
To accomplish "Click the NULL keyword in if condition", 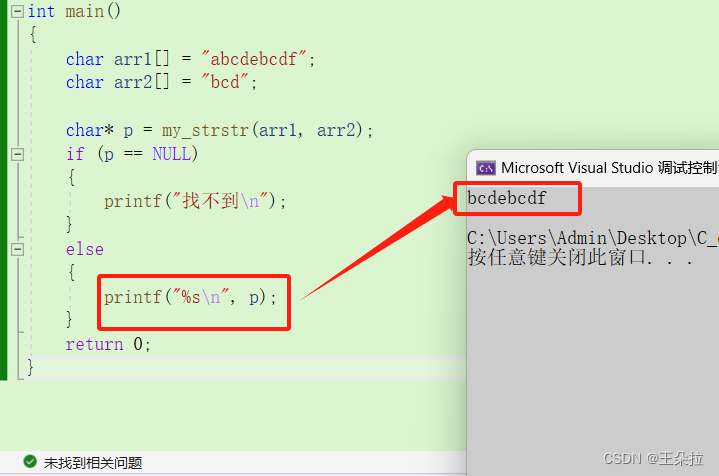I will (171, 154).
